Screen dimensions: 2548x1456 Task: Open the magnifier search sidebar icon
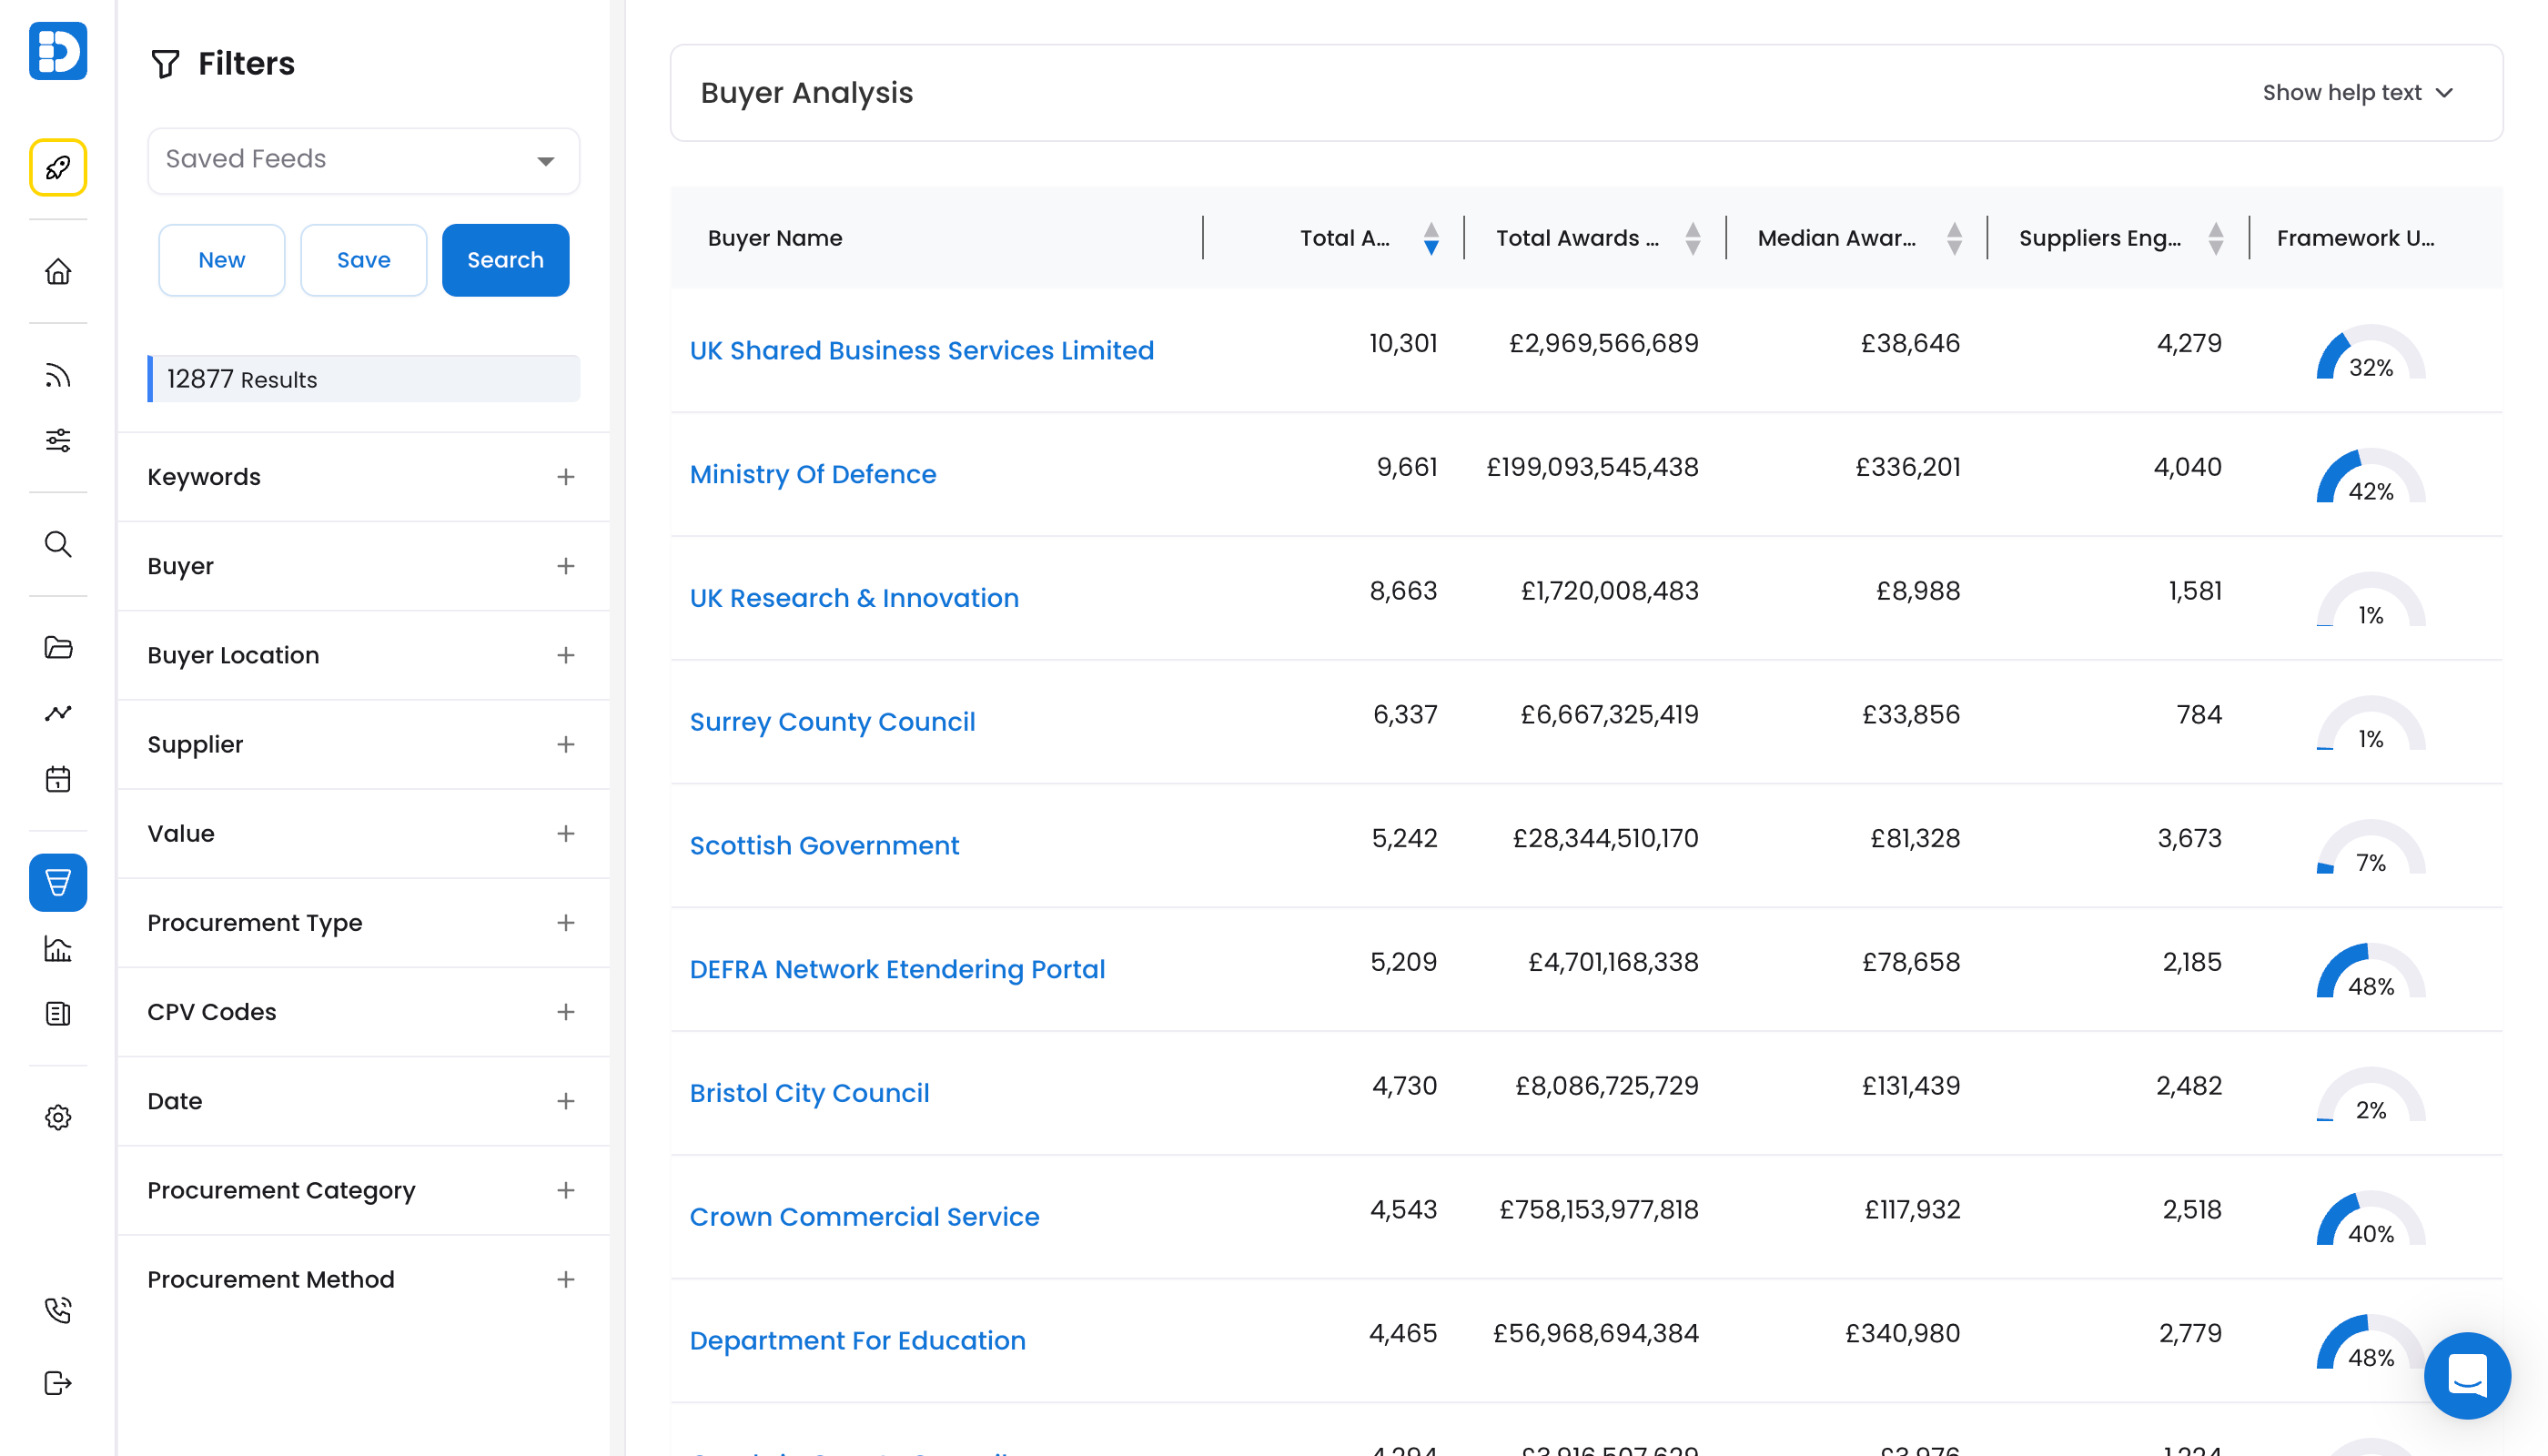[58, 544]
